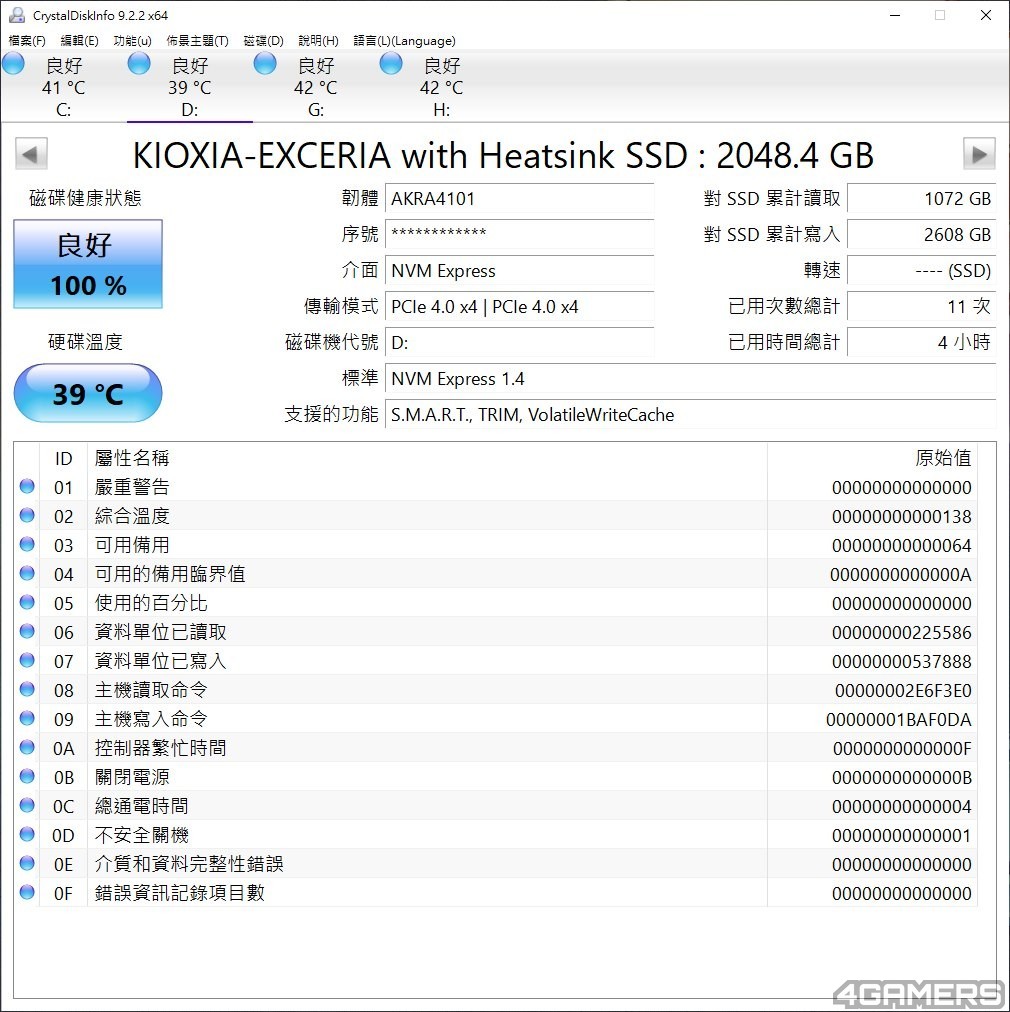
Task: Click the 標準 field NVM Express 1.4
Action: pyautogui.click(x=691, y=379)
